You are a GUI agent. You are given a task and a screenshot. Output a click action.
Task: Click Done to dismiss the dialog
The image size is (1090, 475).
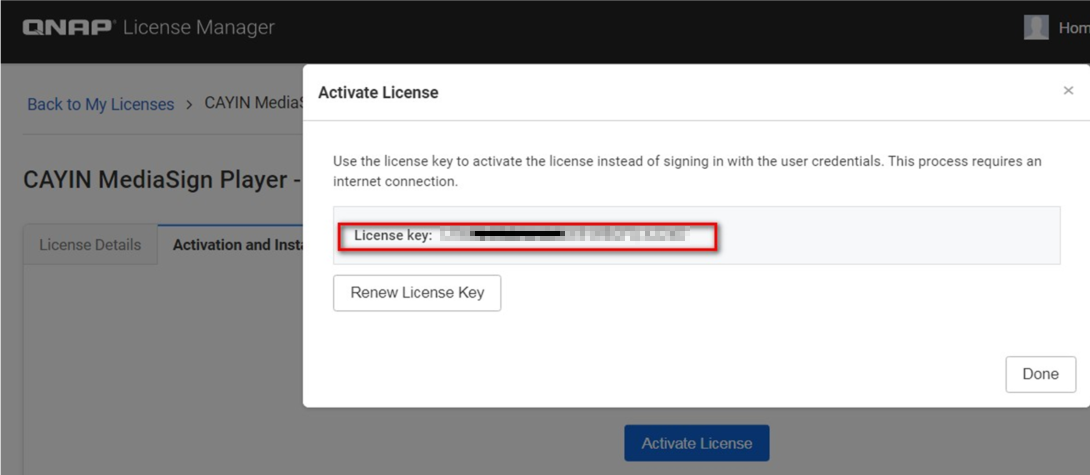pos(1040,374)
